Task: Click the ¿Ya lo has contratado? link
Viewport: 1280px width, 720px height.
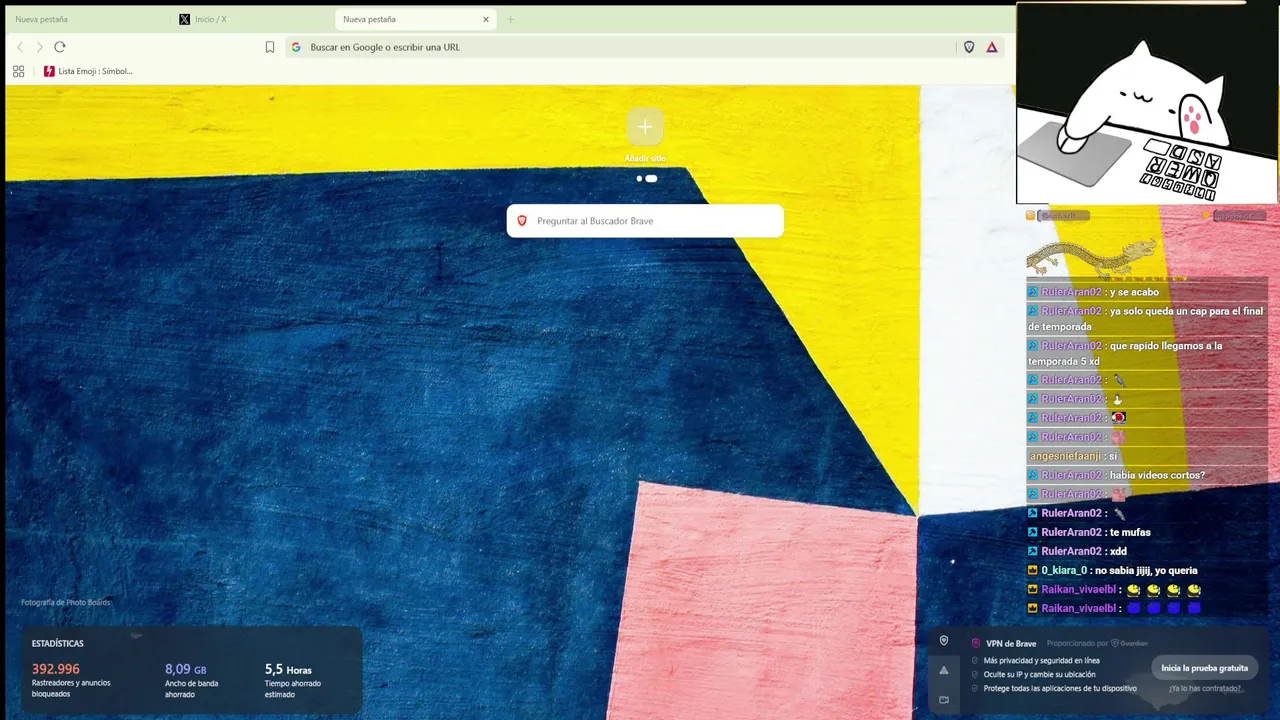Action: coord(1205,688)
